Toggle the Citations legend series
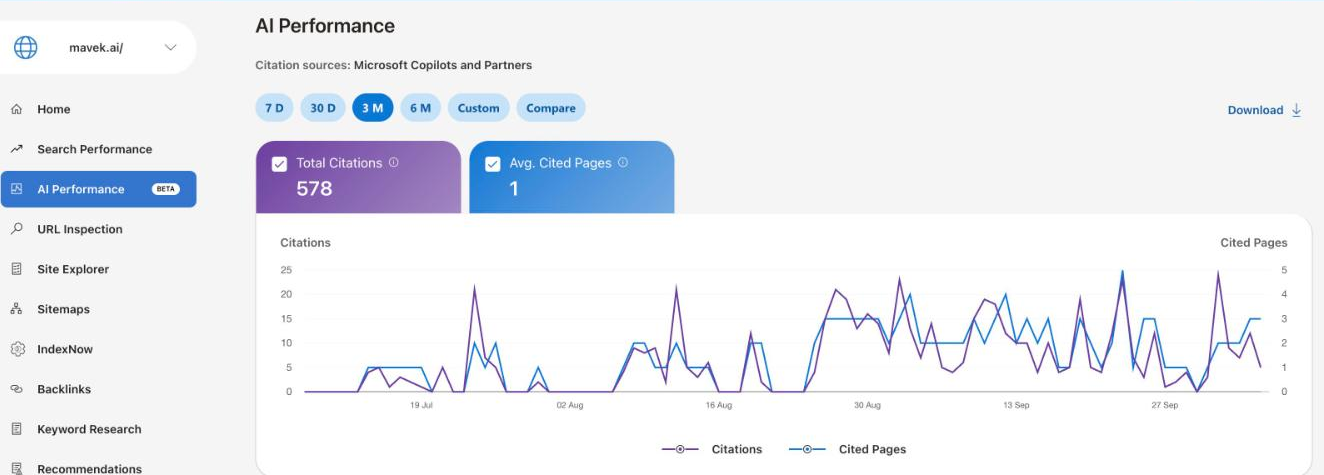The image size is (1324, 475). click(x=712, y=449)
